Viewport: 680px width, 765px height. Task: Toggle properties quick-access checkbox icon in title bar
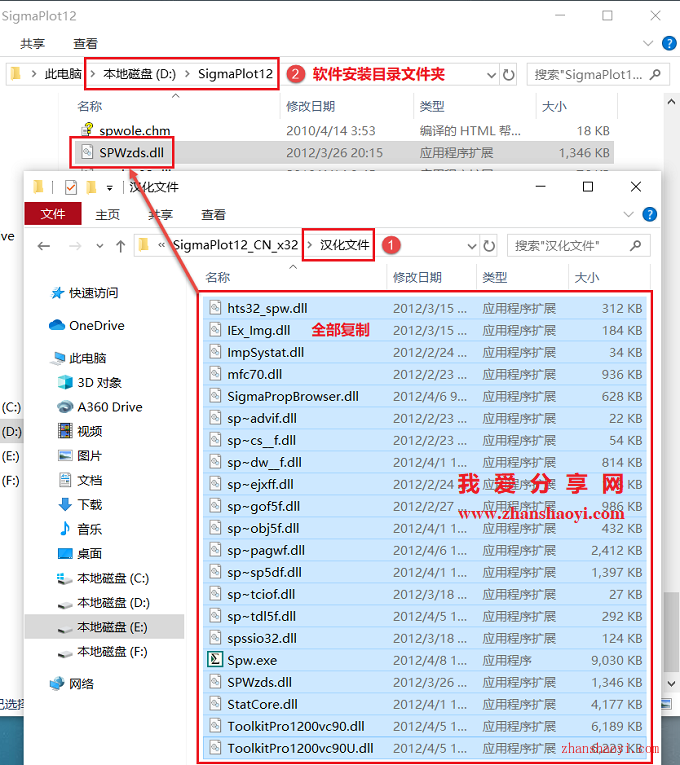[71, 187]
